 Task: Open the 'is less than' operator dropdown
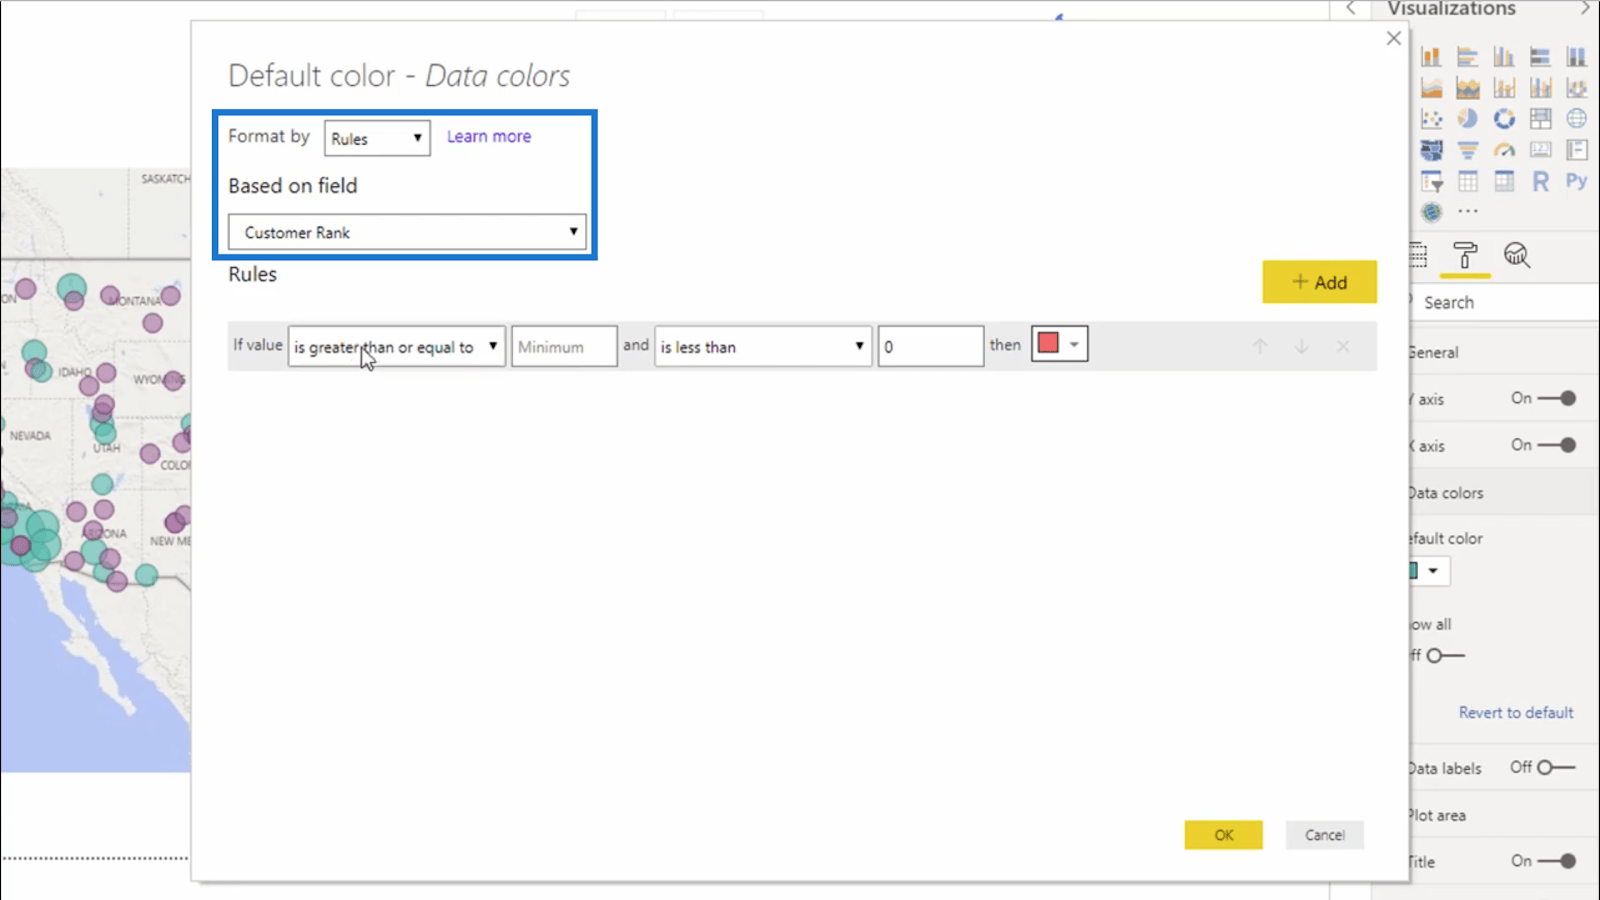pyautogui.click(x=763, y=347)
